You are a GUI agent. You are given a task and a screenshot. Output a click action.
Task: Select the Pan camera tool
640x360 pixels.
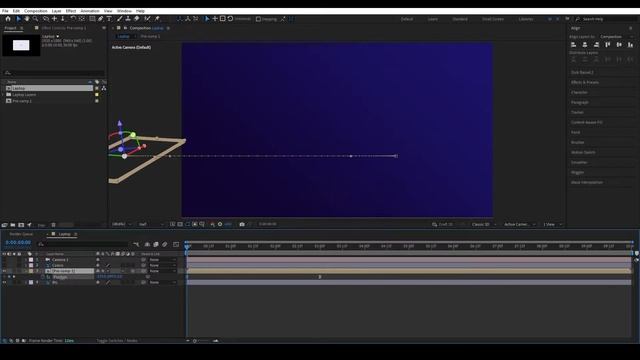click(x=54, y=19)
